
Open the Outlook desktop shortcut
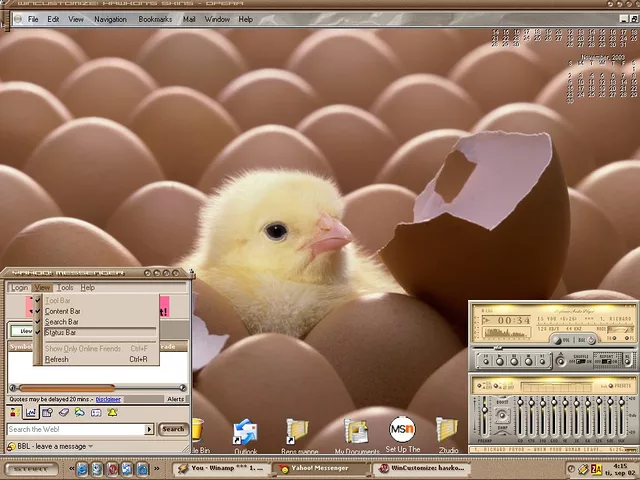tap(245, 433)
